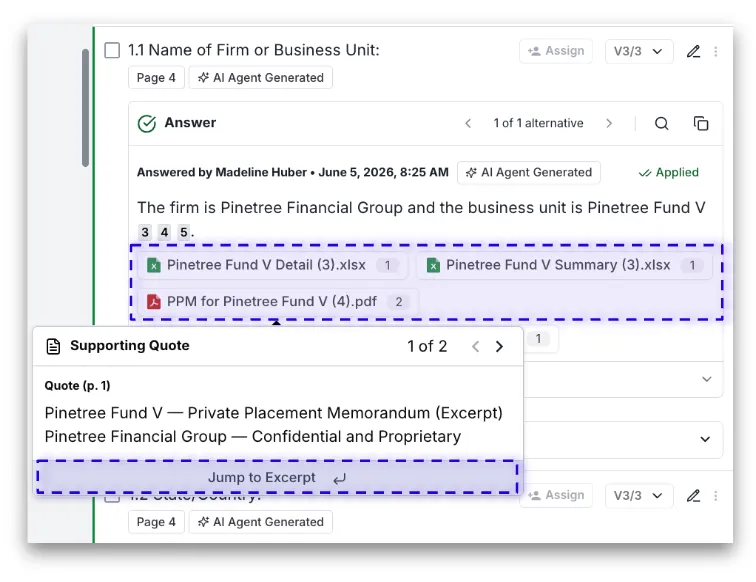The height and width of the screenshot is (582, 756).
Task: Click the pencil edit icon for question 1.1
Action: tap(693, 51)
